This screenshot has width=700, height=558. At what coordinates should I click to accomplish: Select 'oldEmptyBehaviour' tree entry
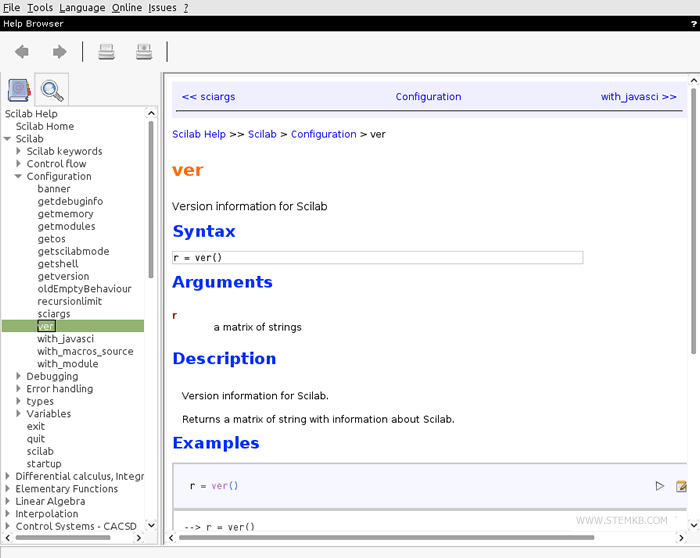click(x=84, y=289)
